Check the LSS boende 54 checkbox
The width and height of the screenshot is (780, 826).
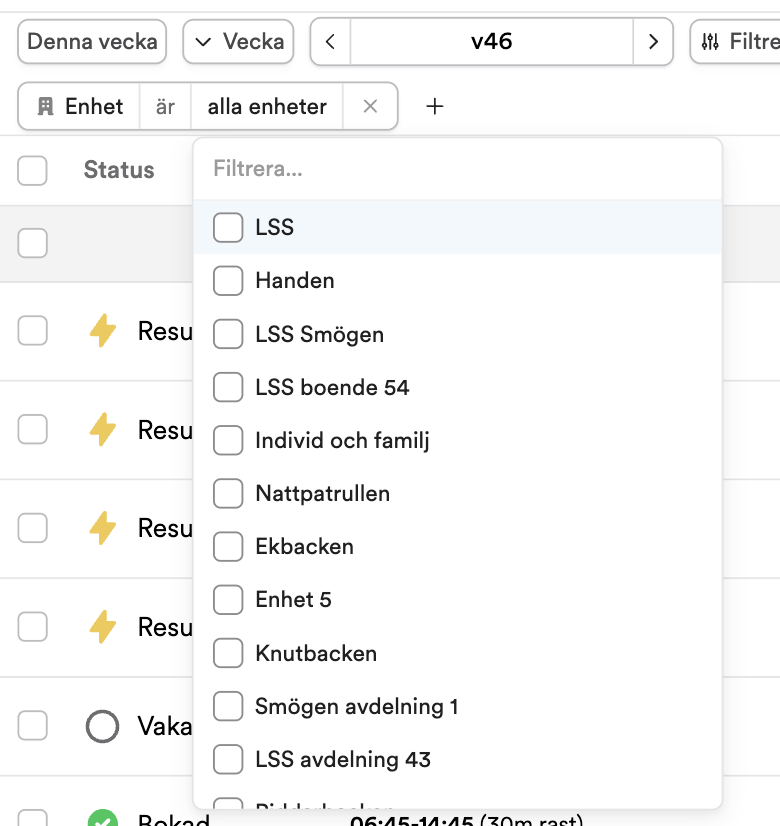pos(228,387)
